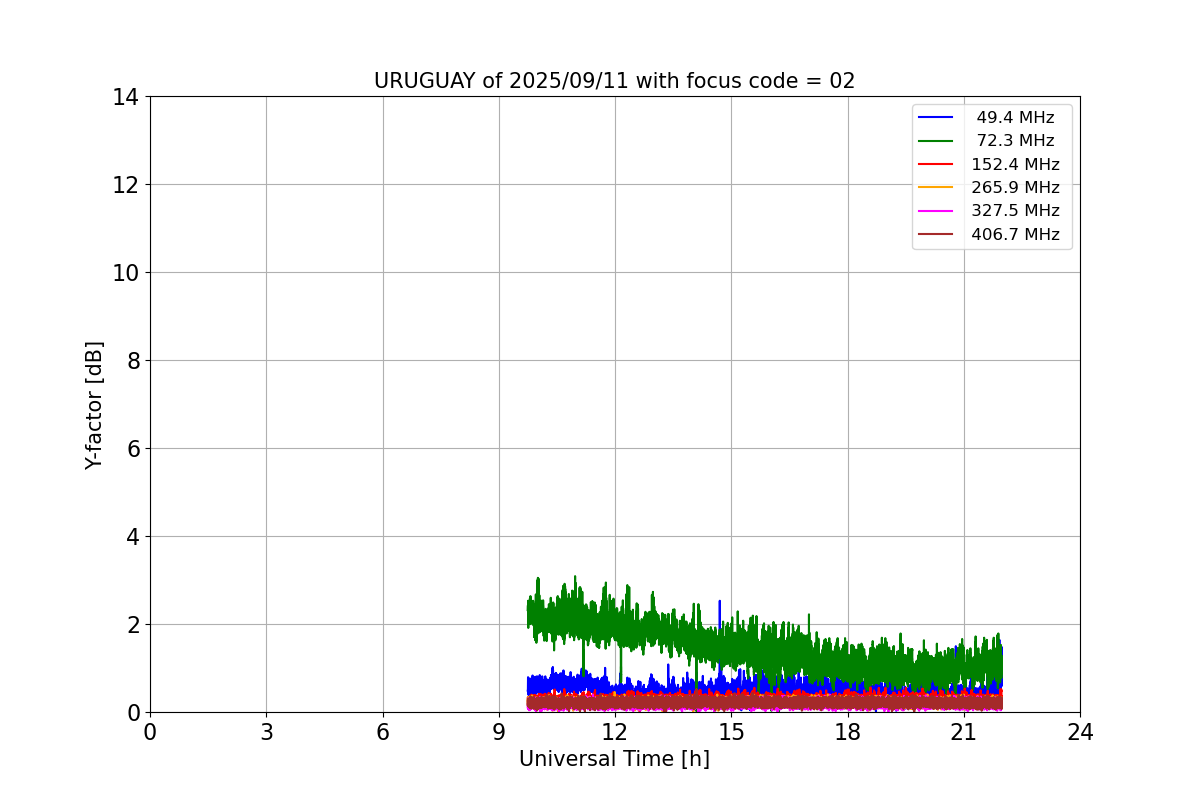Viewport: 1200px width, 800px height.
Task: Select the 327.5 MHz legend label
Action: click(x=1015, y=211)
